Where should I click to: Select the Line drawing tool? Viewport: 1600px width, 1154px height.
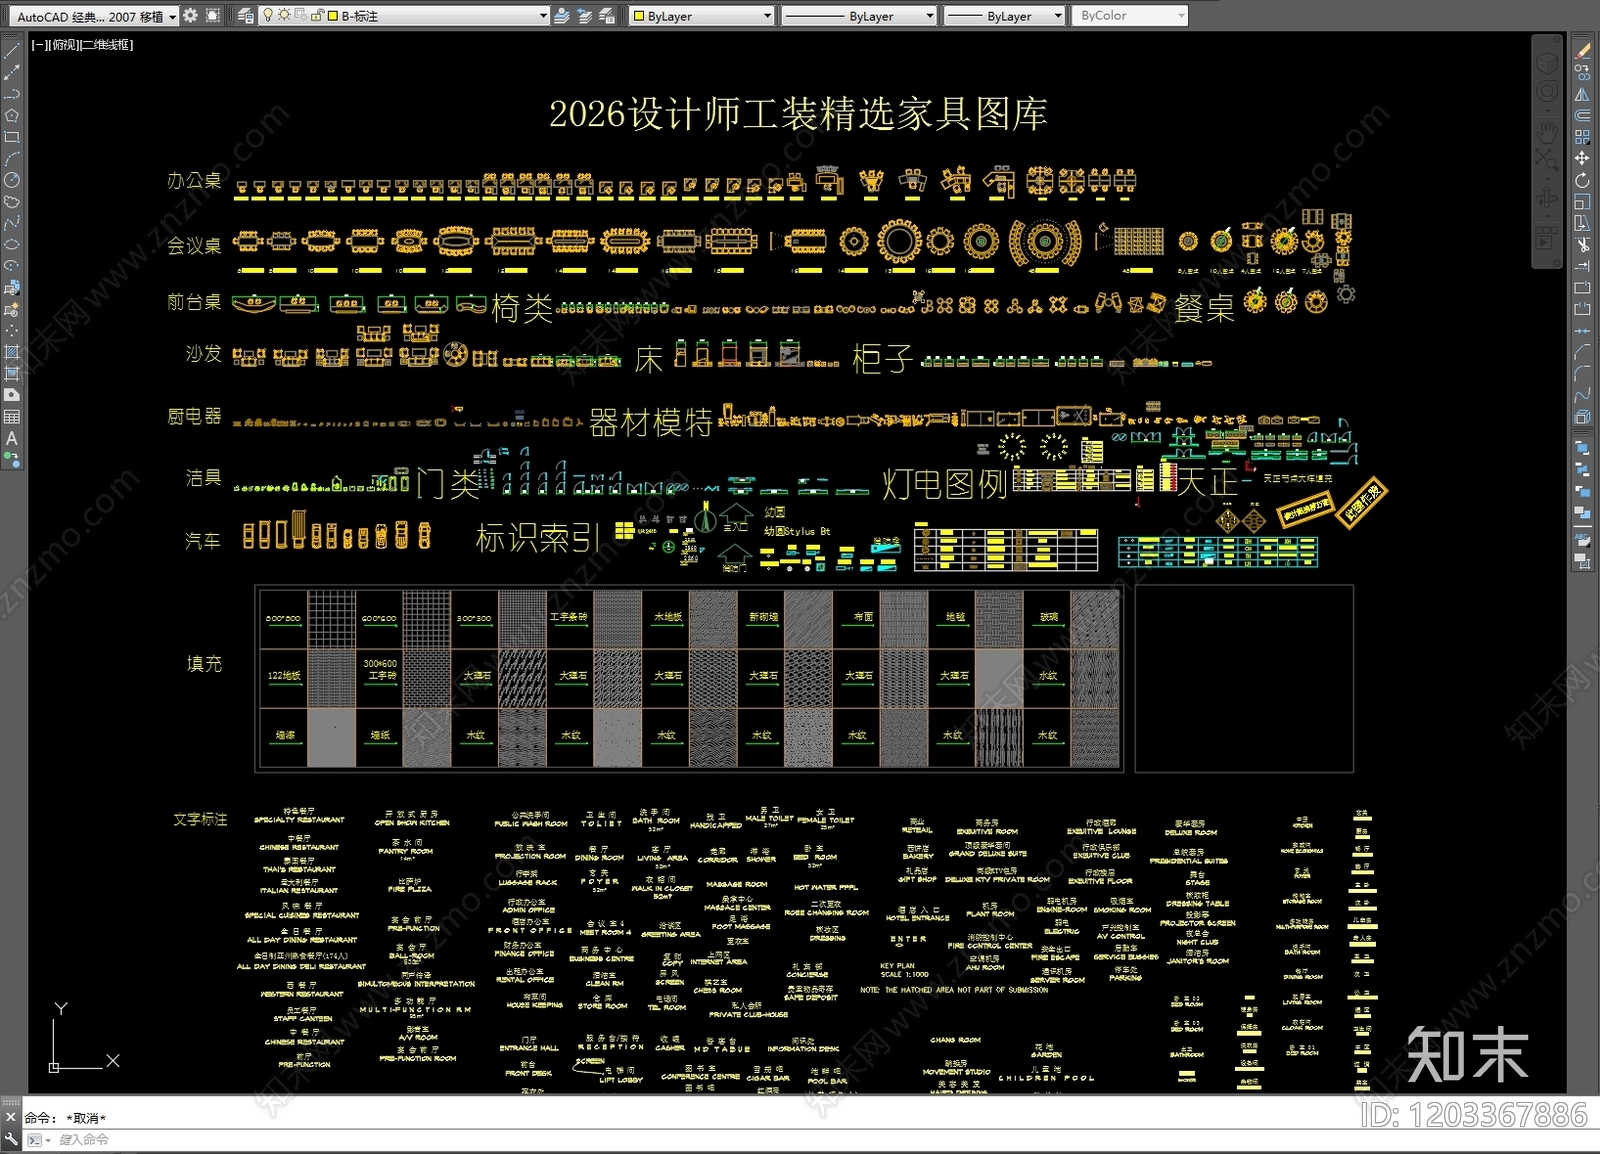pos(12,51)
